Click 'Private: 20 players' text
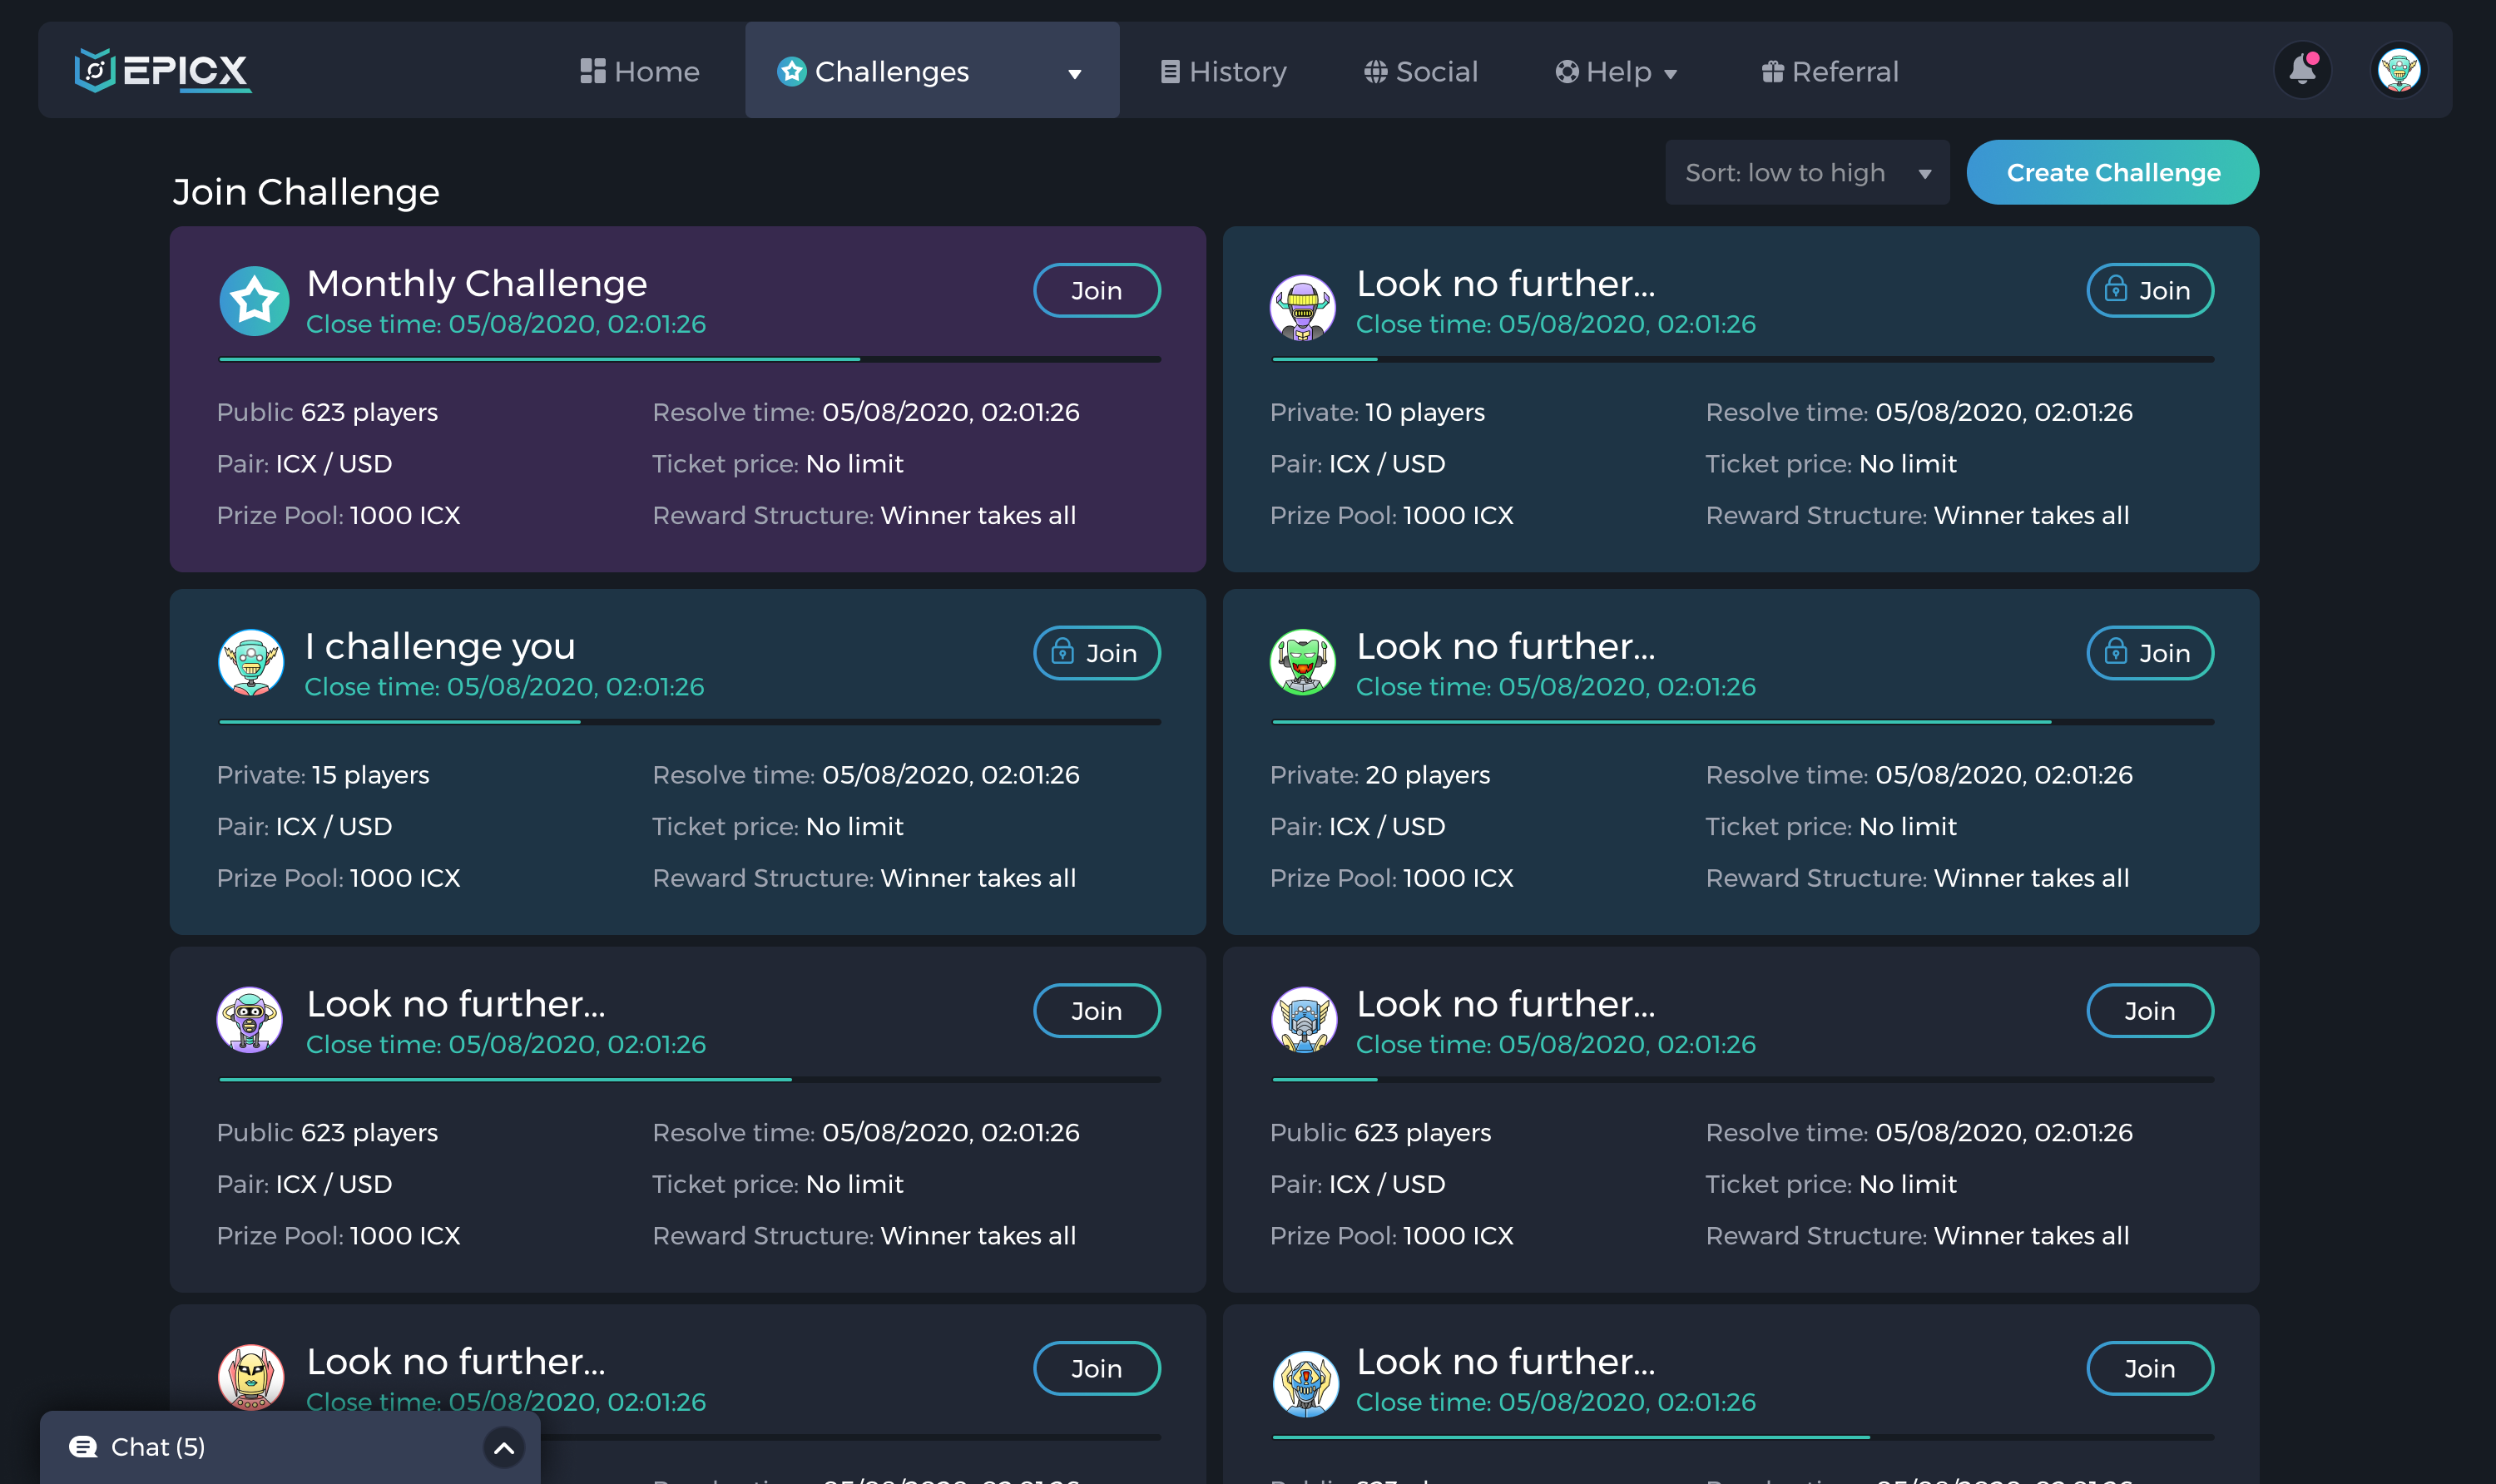The image size is (2496, 1484). [1380, 775]
